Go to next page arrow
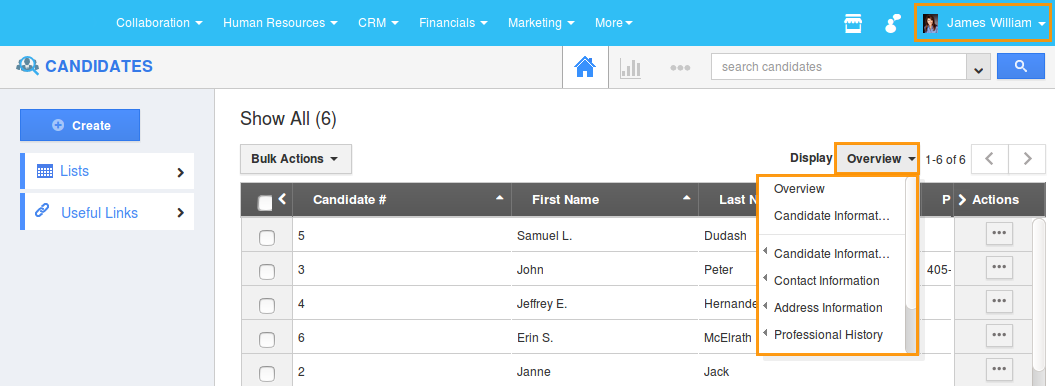1055x386 pixels. pos(1027,159)
